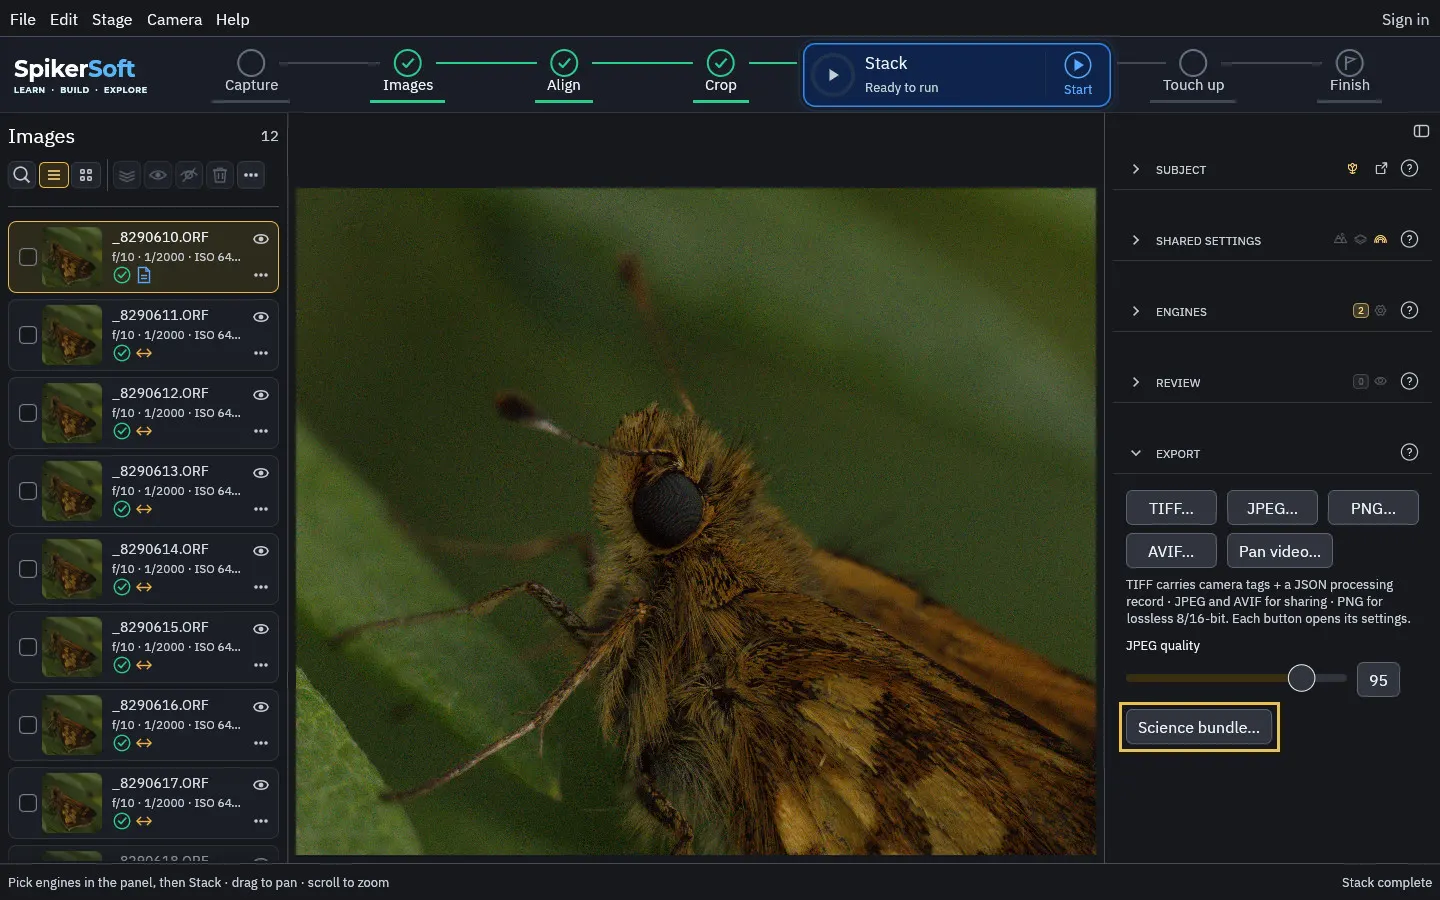Switch image panel to grid view
This screenshot has height=900, width=1440.
point(86,175)
